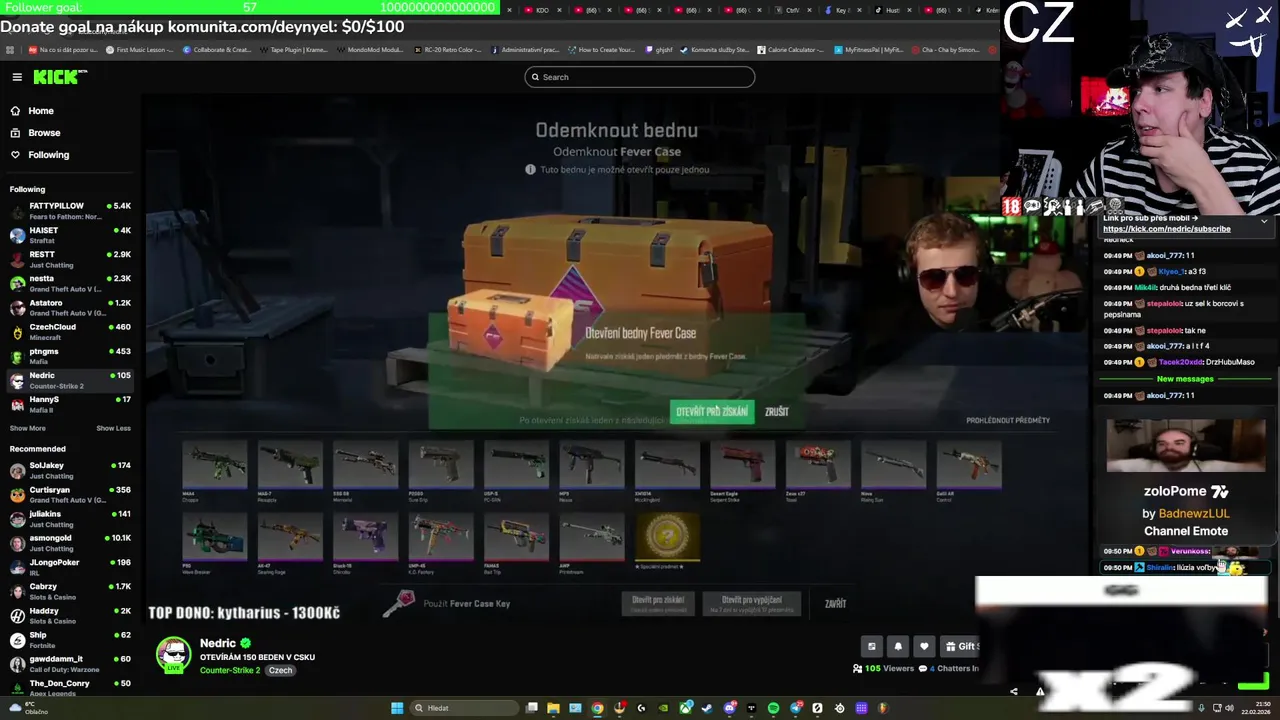The width and height of the screenshot is (1280, 720).
Task: Expand following list with Show More
Action: click(x=28, y=428)
